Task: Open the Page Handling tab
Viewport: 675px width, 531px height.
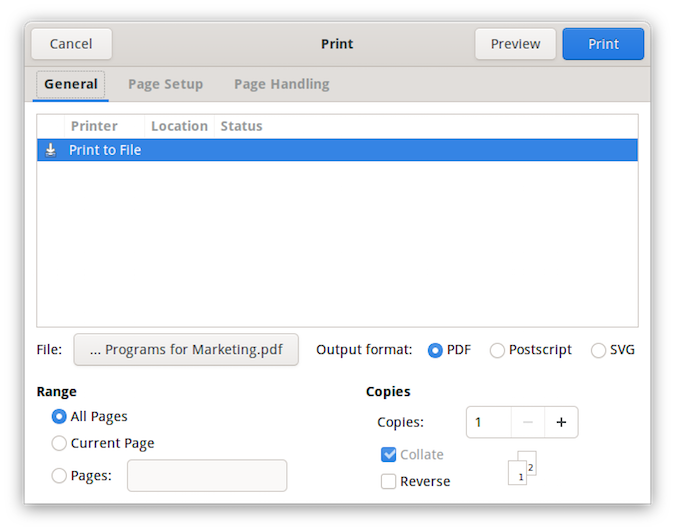Action: pyautogui.click(x=281, y=84)
